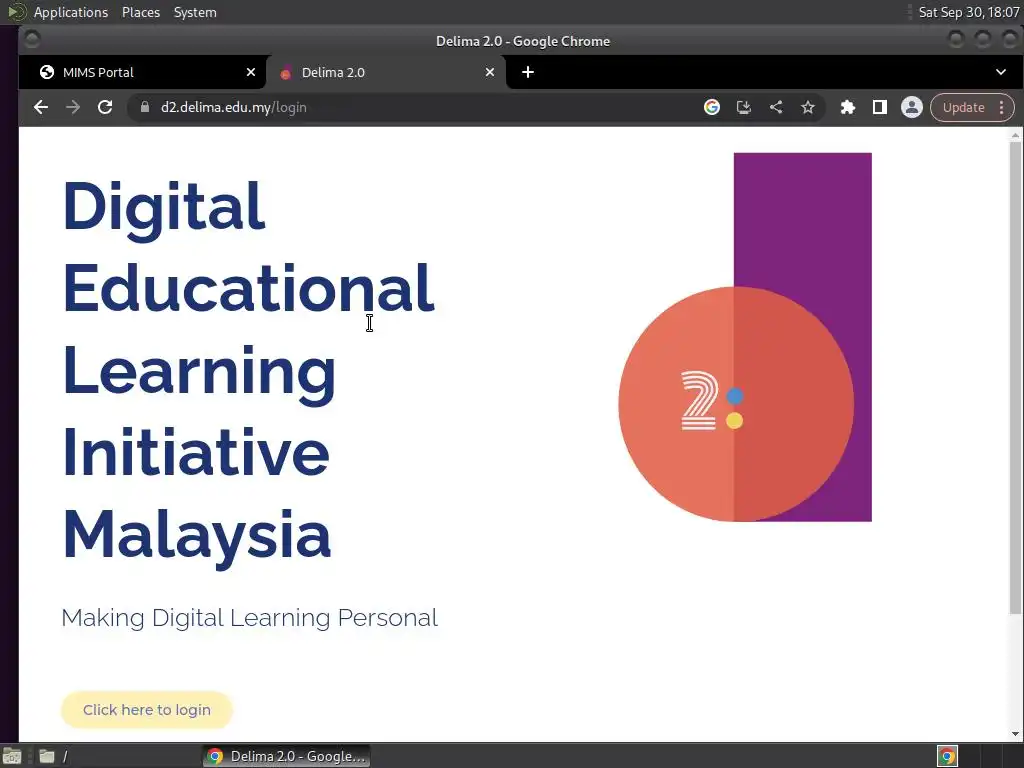Click the show desktop icon in bottom panel
Screen dimensions: 1024x768
pos(12,756)
